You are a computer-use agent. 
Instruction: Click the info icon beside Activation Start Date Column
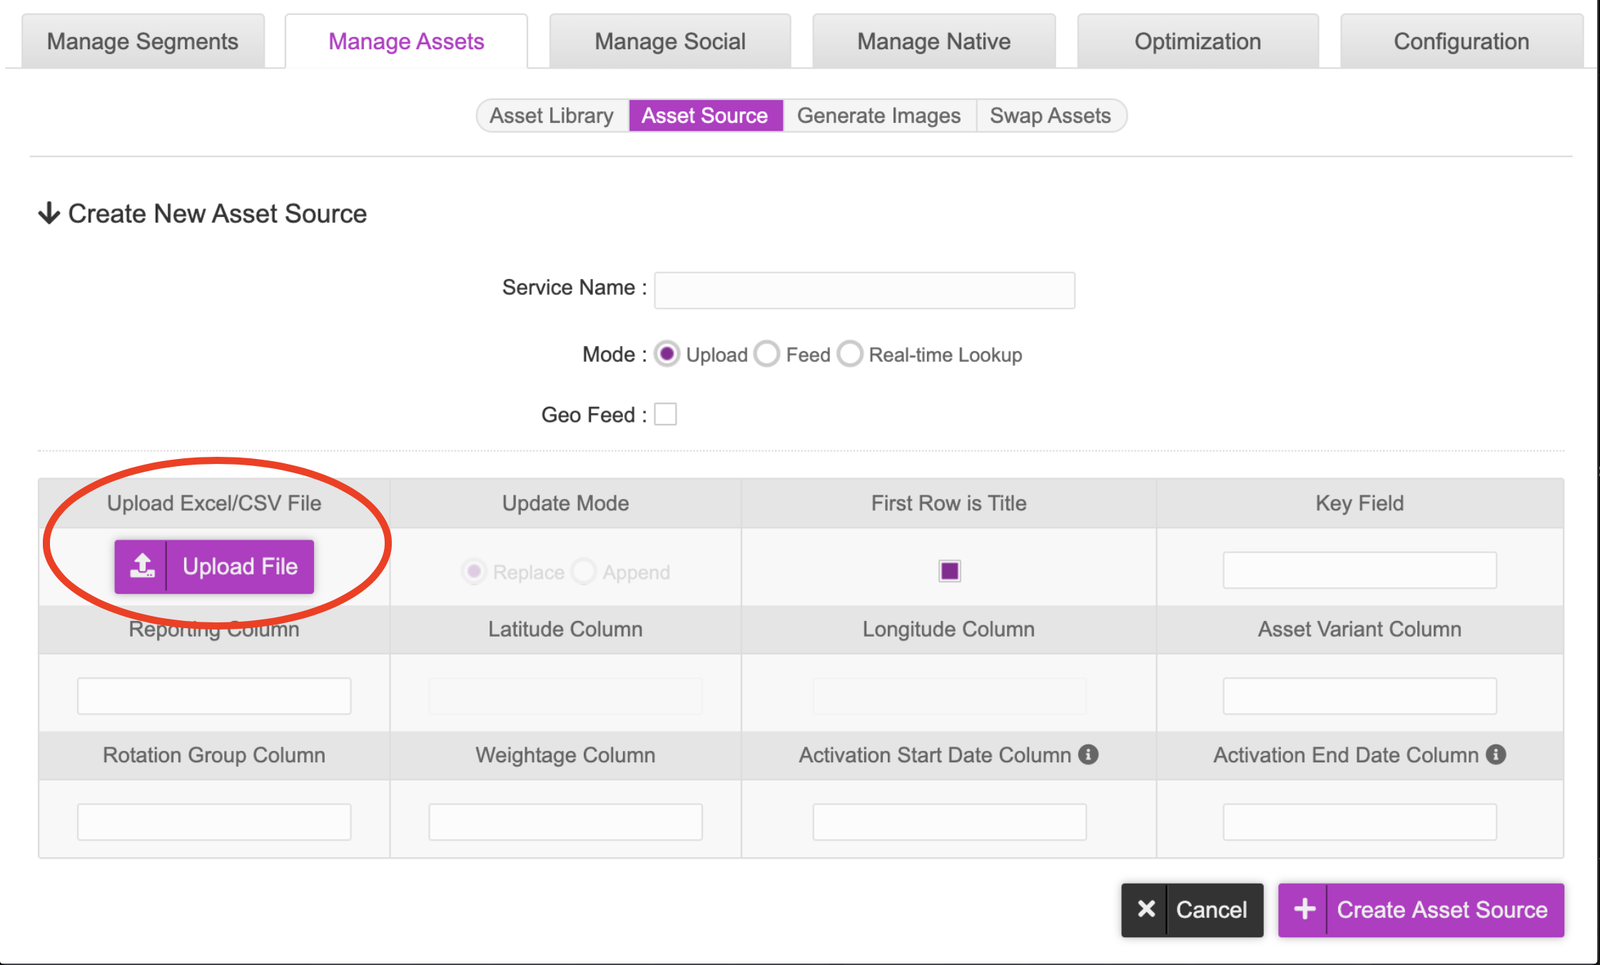[x=1088, y=755]
